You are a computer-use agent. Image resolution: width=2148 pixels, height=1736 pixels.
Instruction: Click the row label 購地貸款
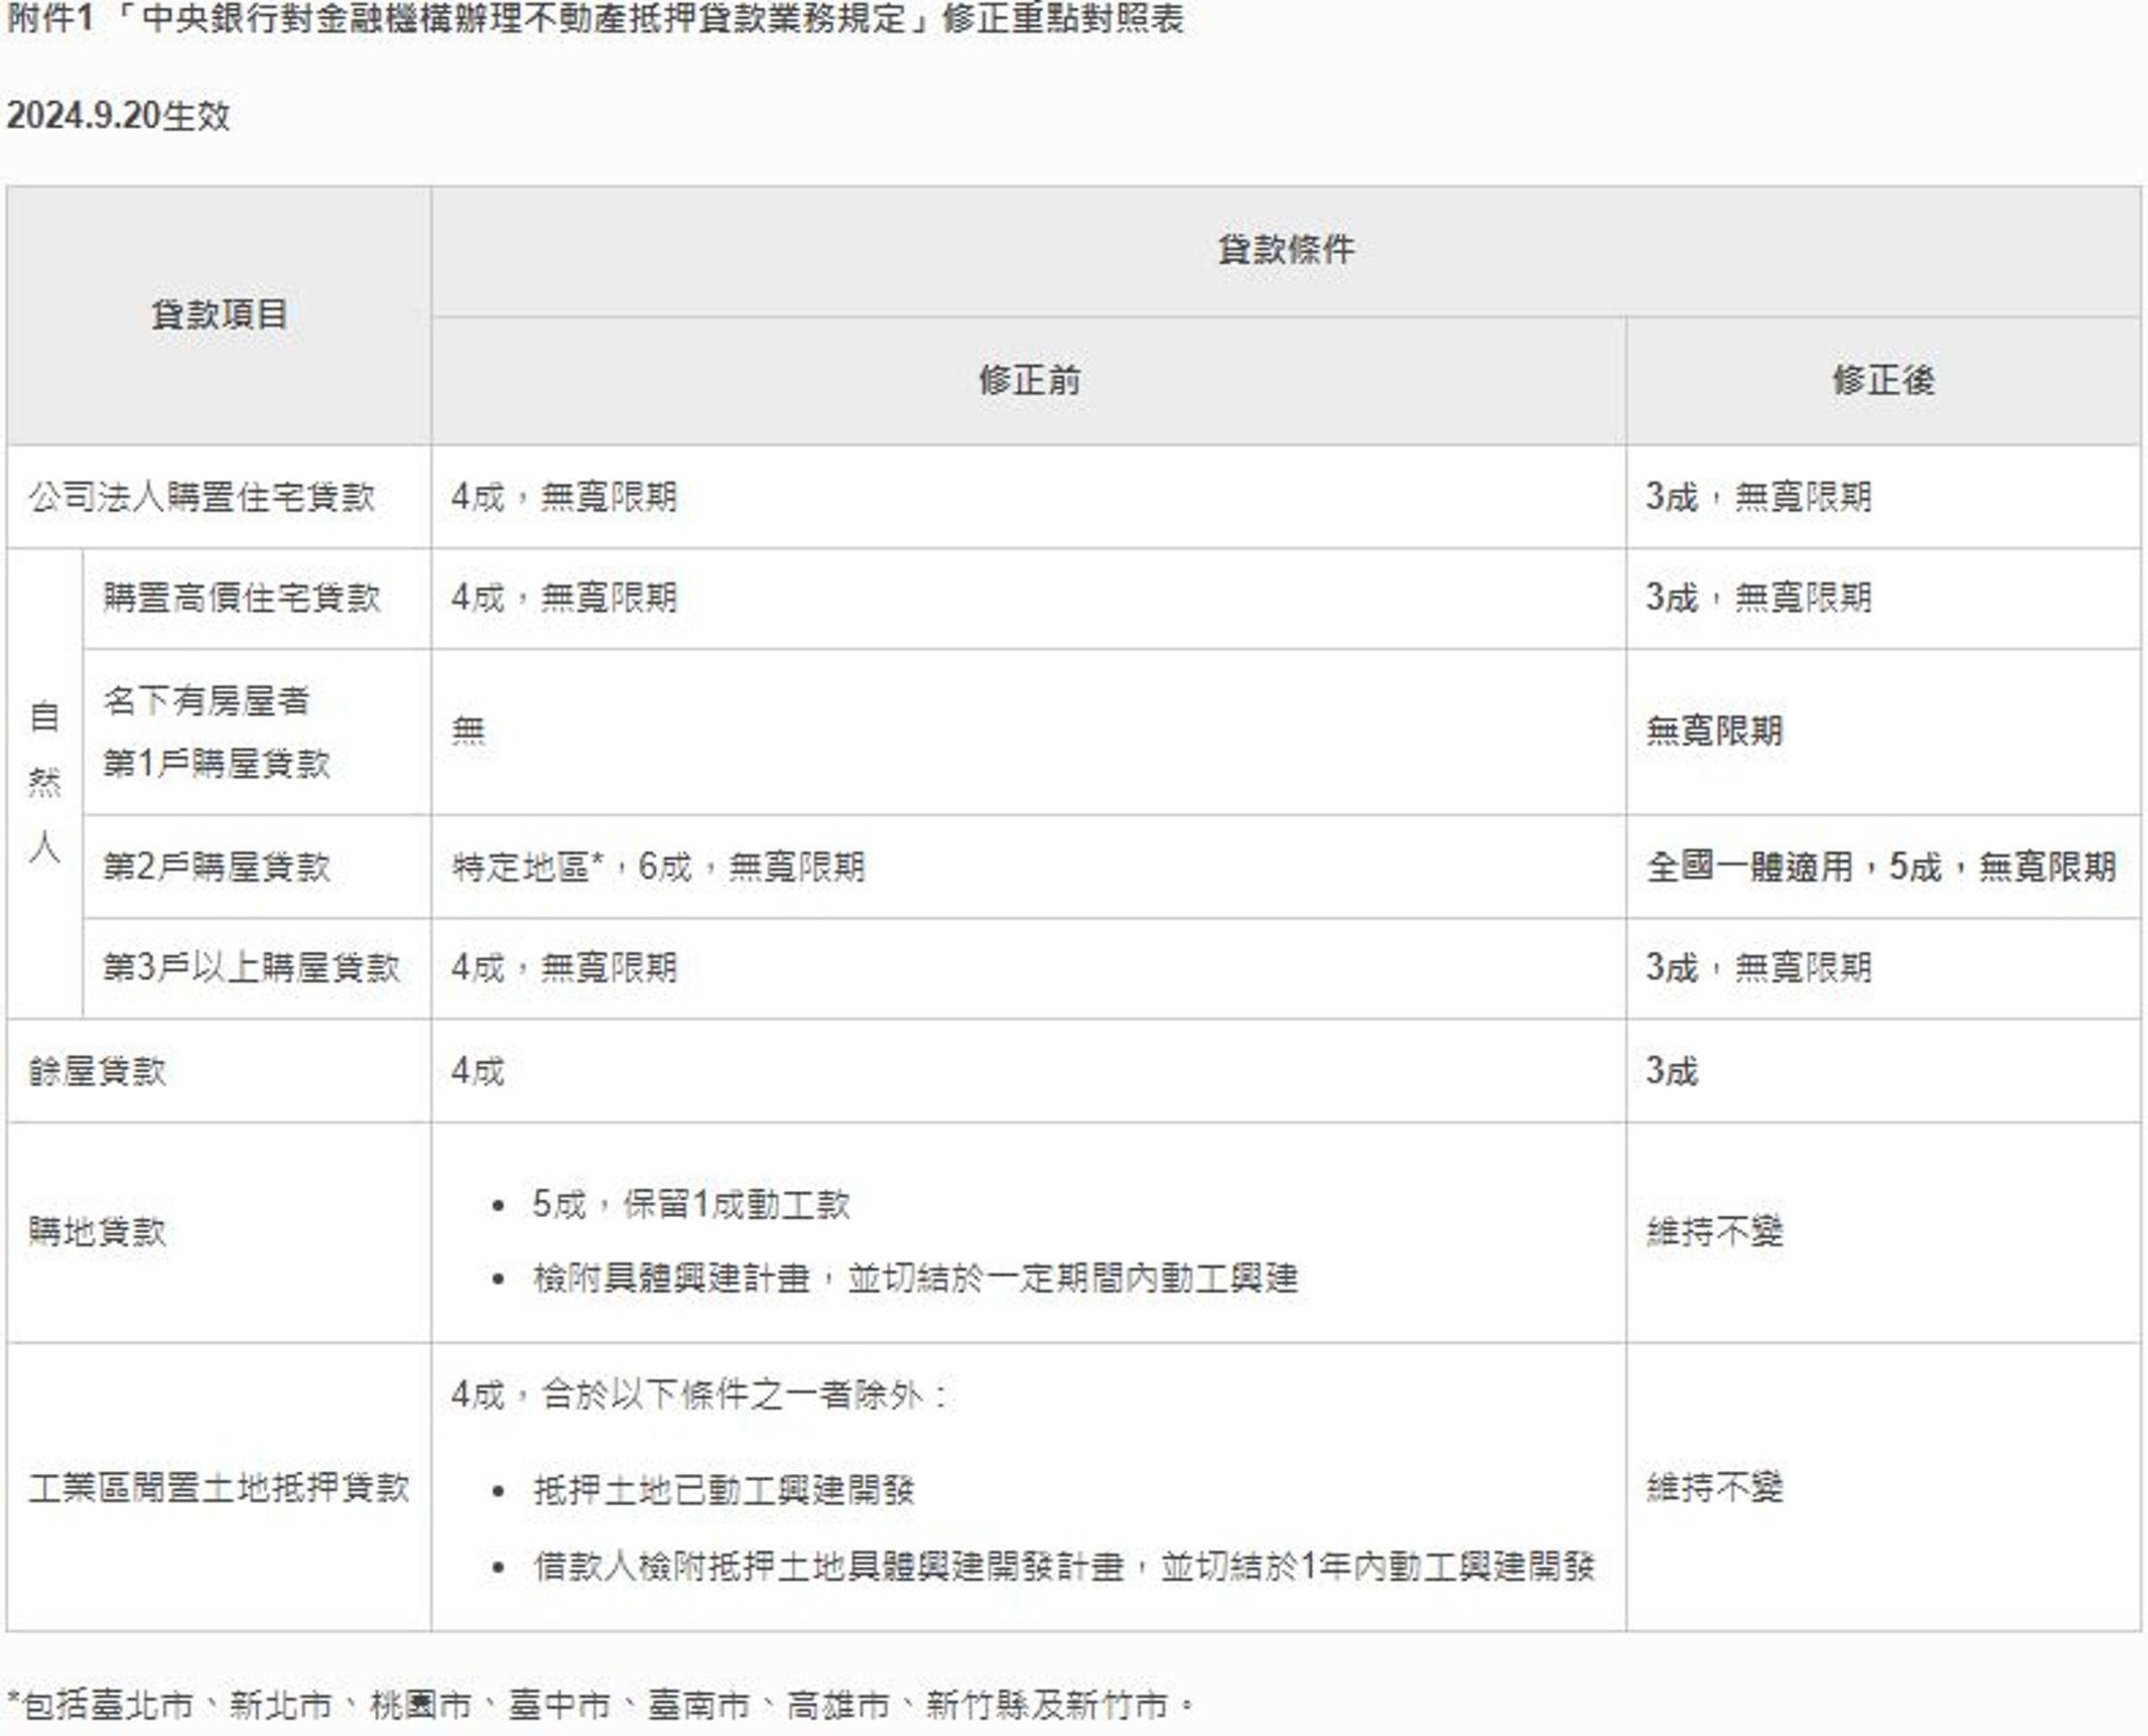pos(97,1232)
